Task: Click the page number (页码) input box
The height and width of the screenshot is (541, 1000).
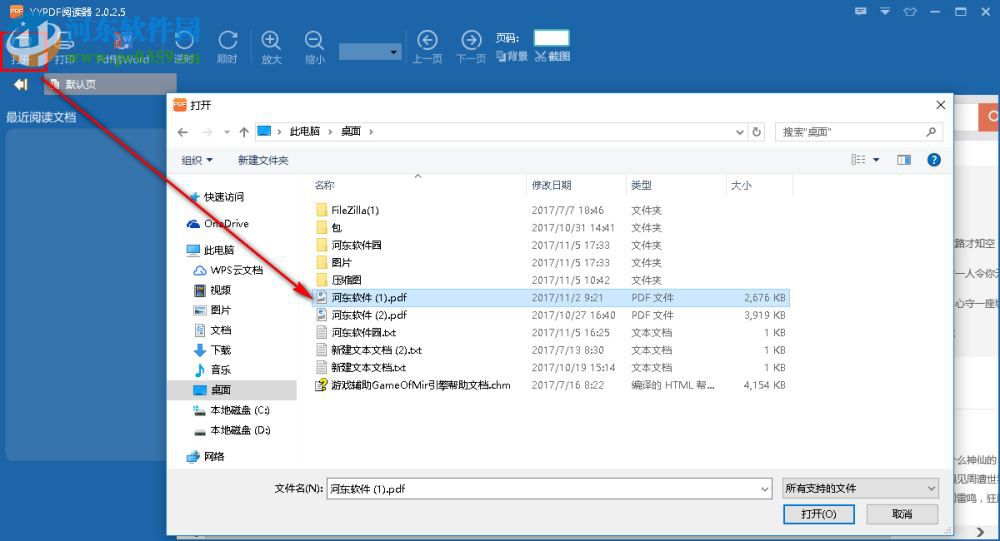Action: 551,38
